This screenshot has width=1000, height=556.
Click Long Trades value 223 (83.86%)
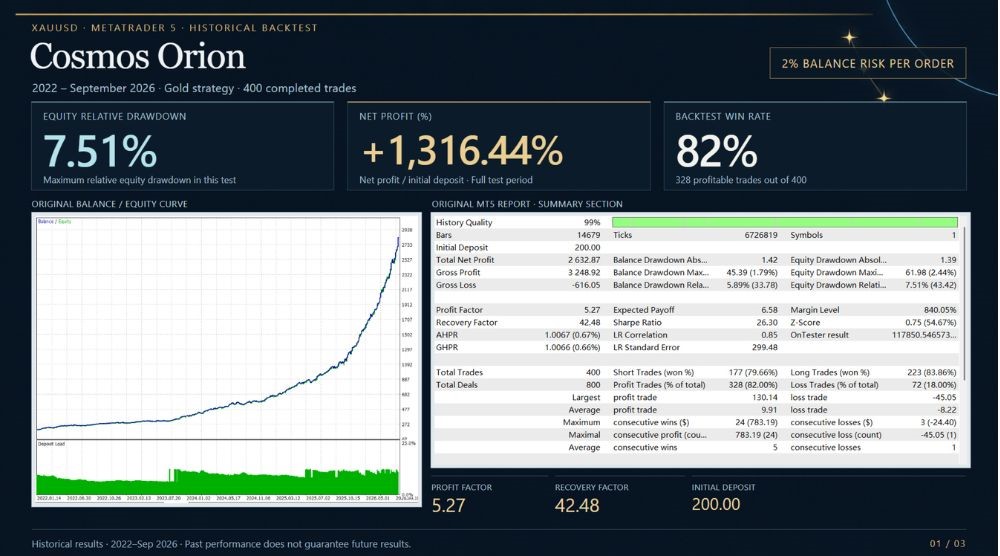931,372
